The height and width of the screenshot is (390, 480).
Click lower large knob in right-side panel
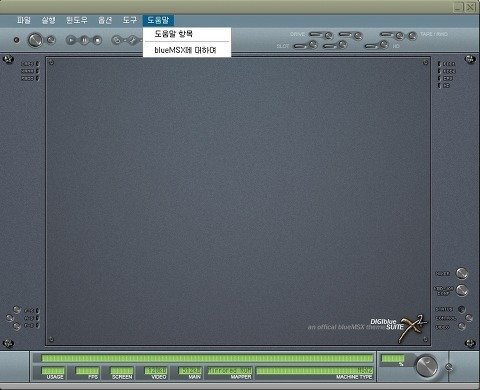click(462, 290)
